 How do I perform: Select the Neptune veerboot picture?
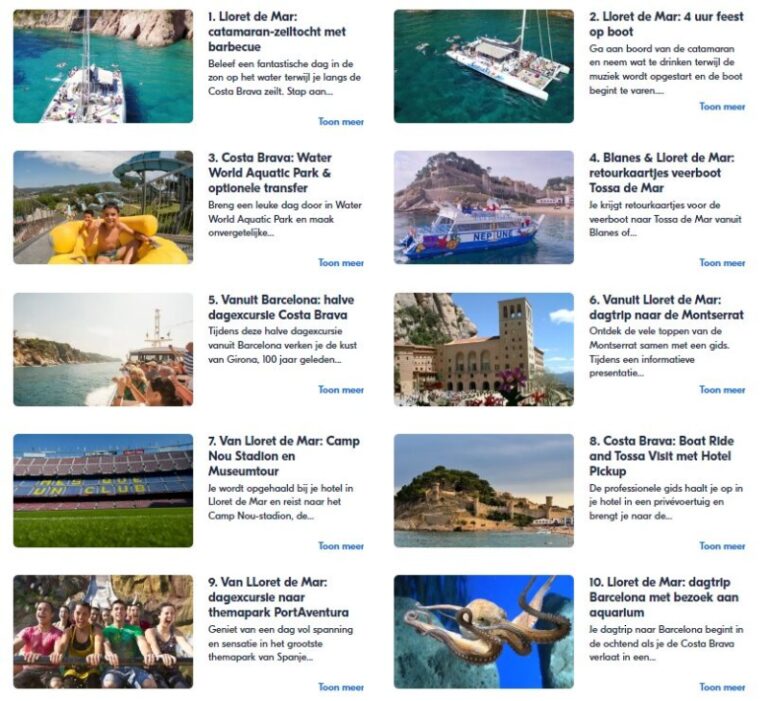[483, 207]
